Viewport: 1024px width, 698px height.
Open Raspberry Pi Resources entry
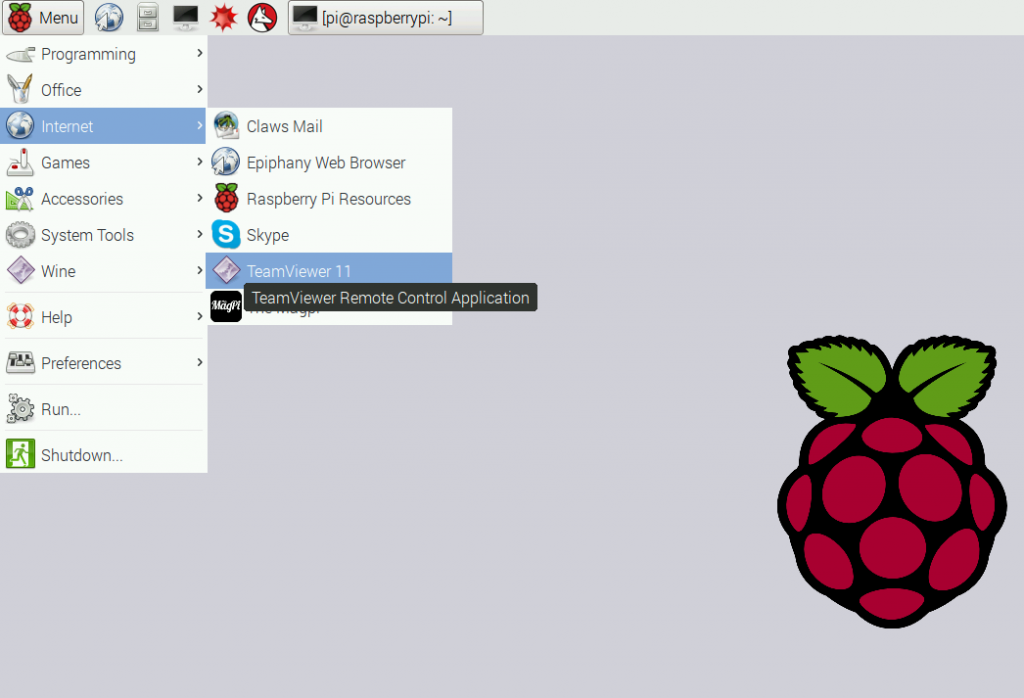pyautogui.click(x=329, y=198)
